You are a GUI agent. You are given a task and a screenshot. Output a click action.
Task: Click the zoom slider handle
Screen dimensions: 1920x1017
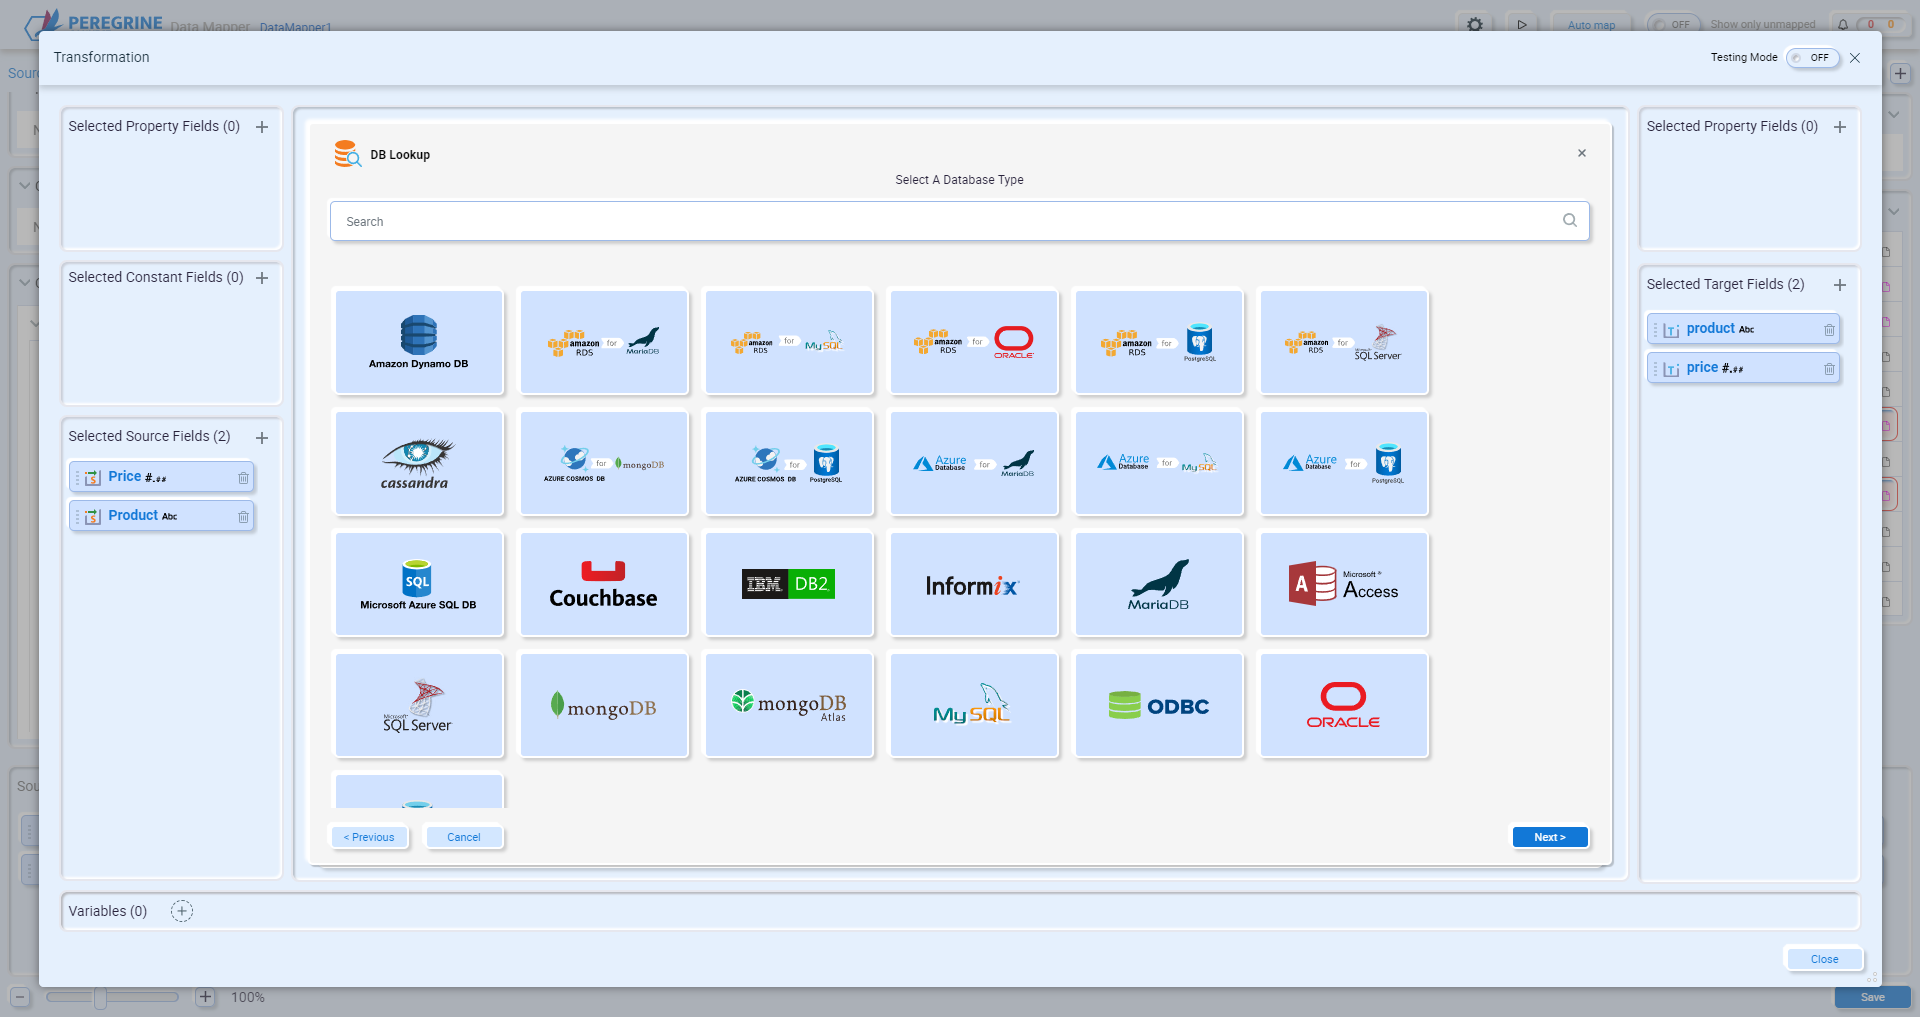[100, 997]
